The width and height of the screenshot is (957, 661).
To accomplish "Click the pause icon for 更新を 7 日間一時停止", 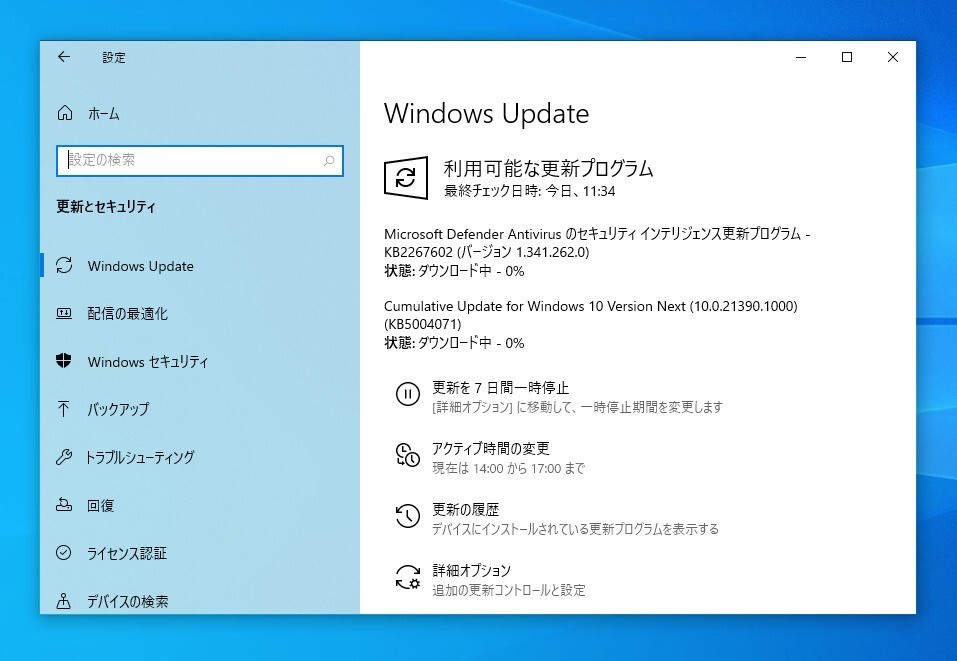I will [x=408, y=394].
